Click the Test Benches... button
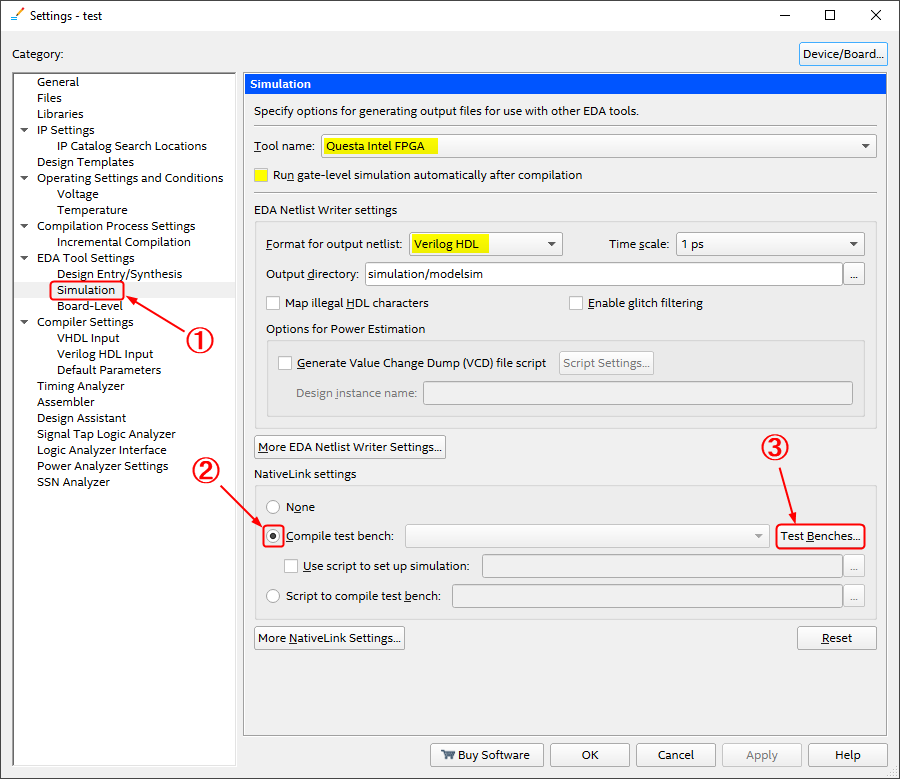Screen dimensions: 900x779 (x=820, y=536)
